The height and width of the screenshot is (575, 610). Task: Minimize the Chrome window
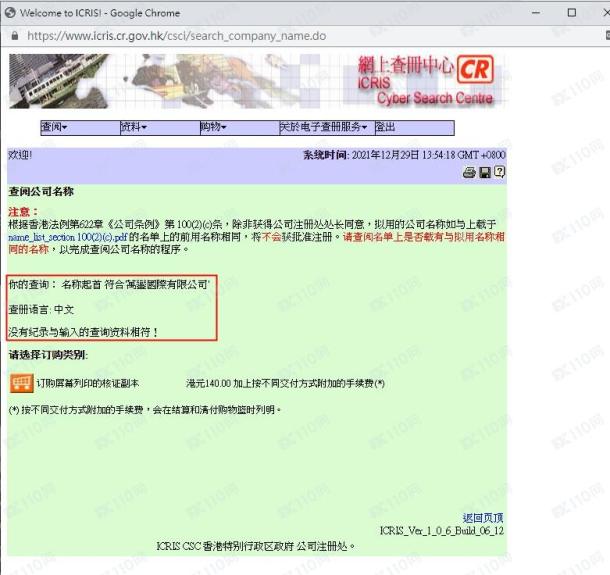tap(536, 13)
